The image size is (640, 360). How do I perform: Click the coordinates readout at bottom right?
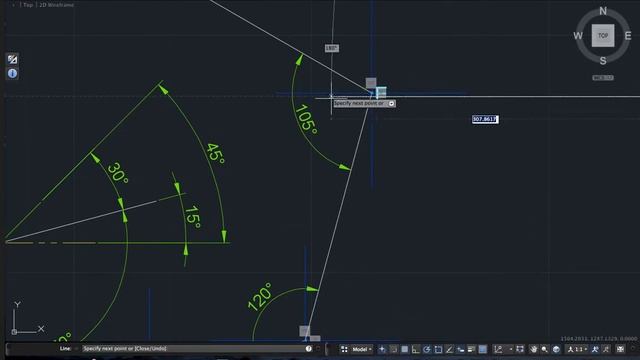click(x=598, y=339)
